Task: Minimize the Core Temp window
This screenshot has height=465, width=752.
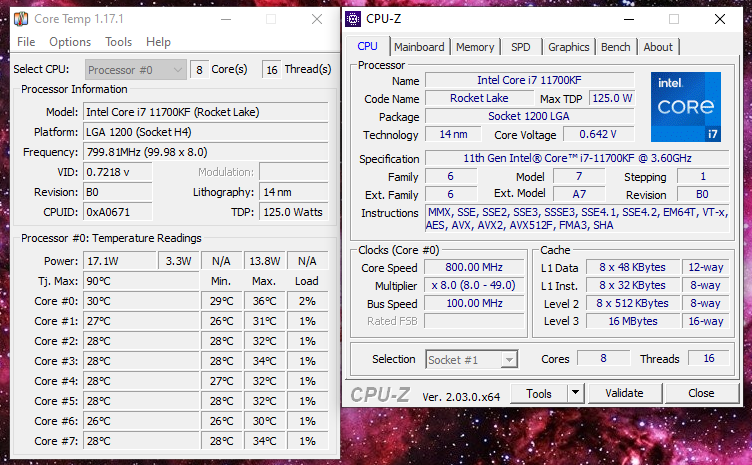Action: [x=225, y=19]
